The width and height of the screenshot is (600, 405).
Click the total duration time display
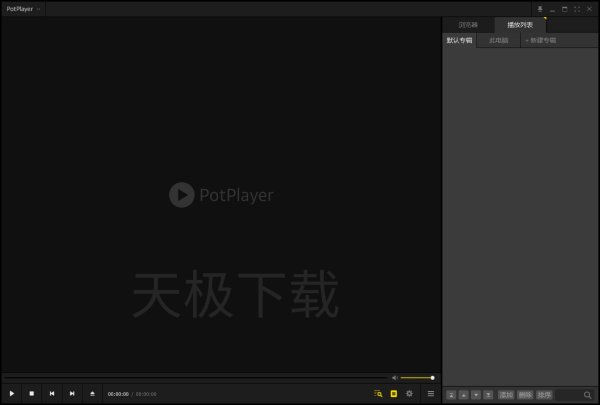tap(146, 394)
